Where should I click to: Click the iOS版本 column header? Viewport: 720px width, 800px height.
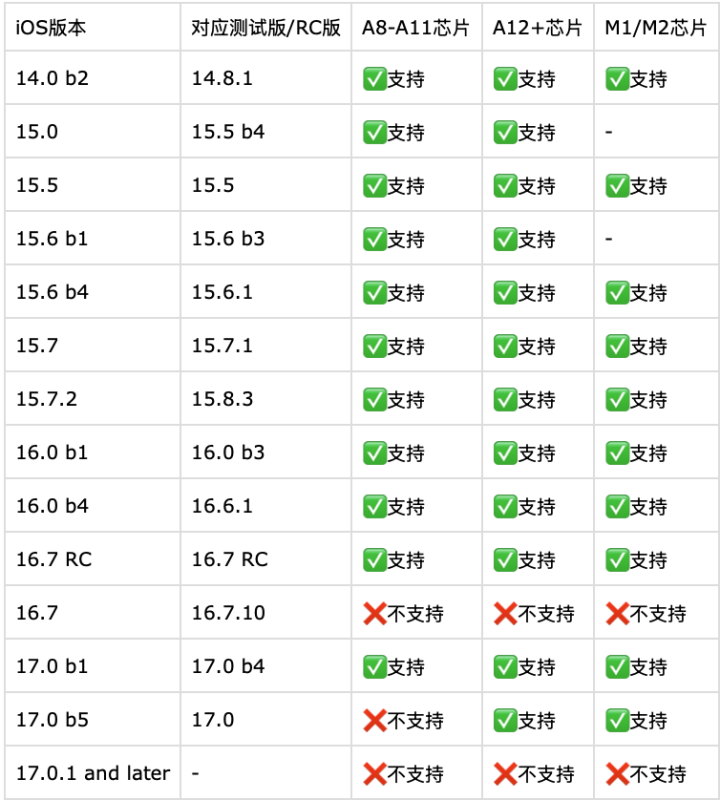coord(92,27)
